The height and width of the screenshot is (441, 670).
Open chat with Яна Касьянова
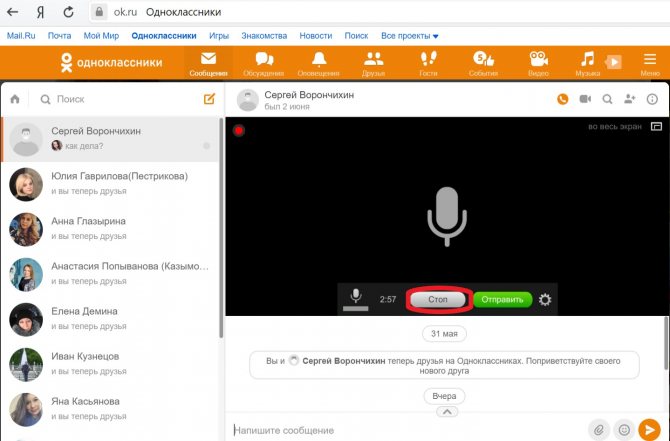110,410
